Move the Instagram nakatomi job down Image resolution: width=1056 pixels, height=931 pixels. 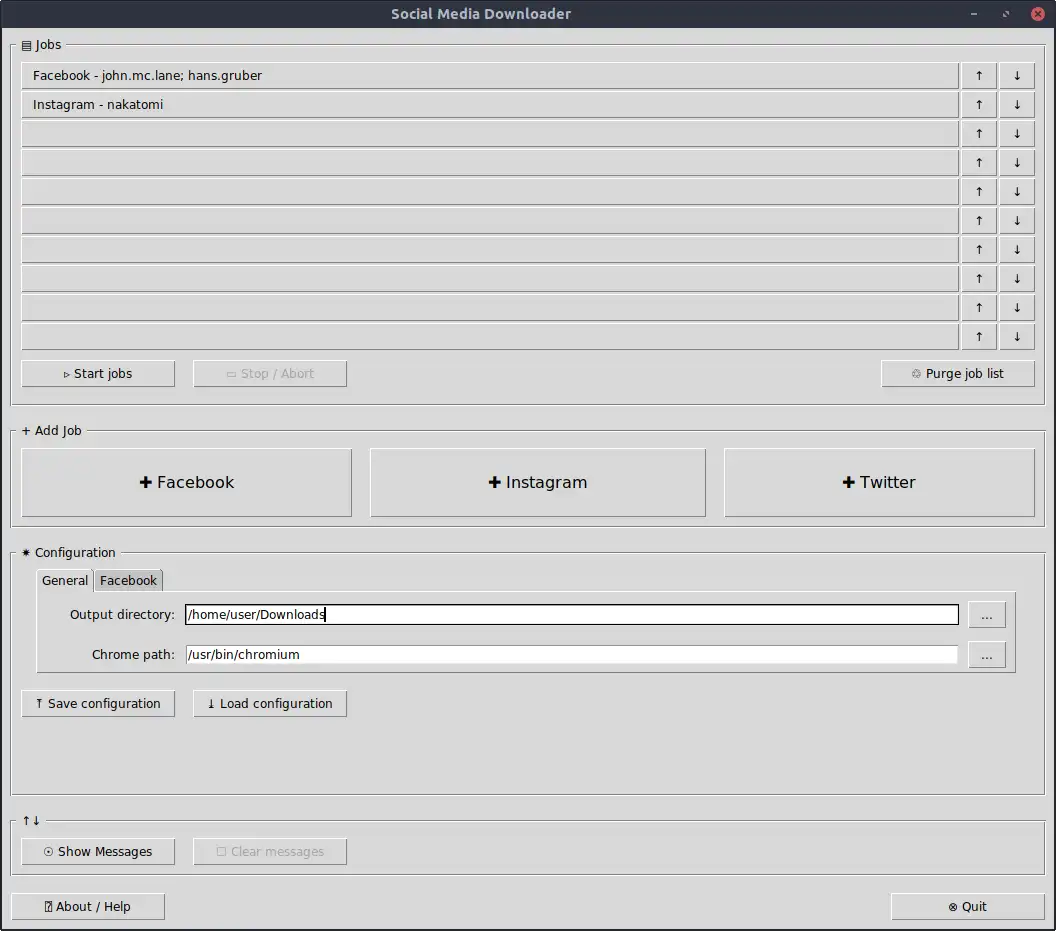coord(1017,104)
